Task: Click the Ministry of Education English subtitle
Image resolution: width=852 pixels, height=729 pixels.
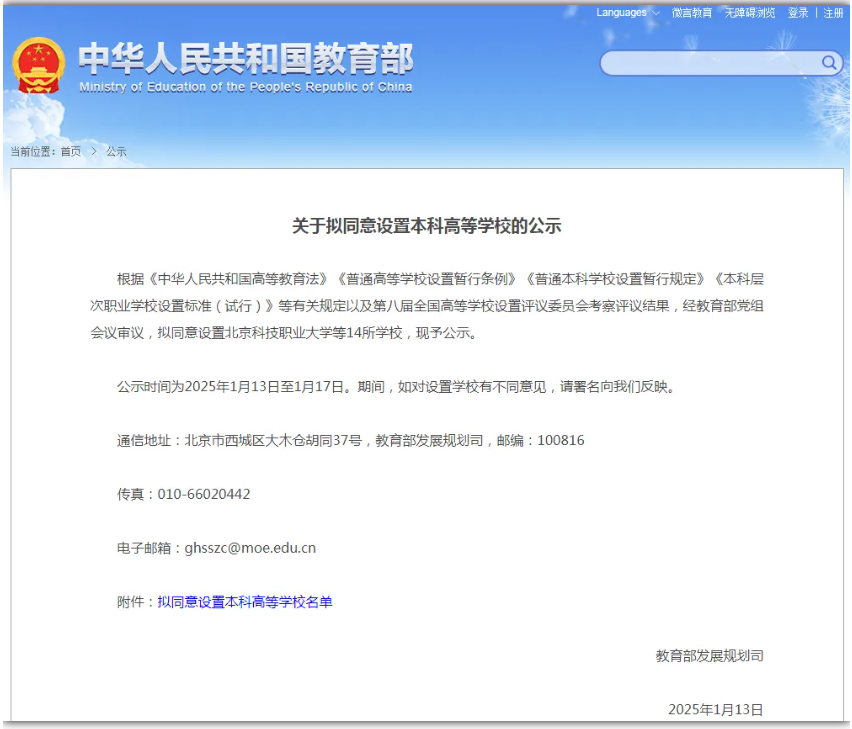Action: [246, 87]
